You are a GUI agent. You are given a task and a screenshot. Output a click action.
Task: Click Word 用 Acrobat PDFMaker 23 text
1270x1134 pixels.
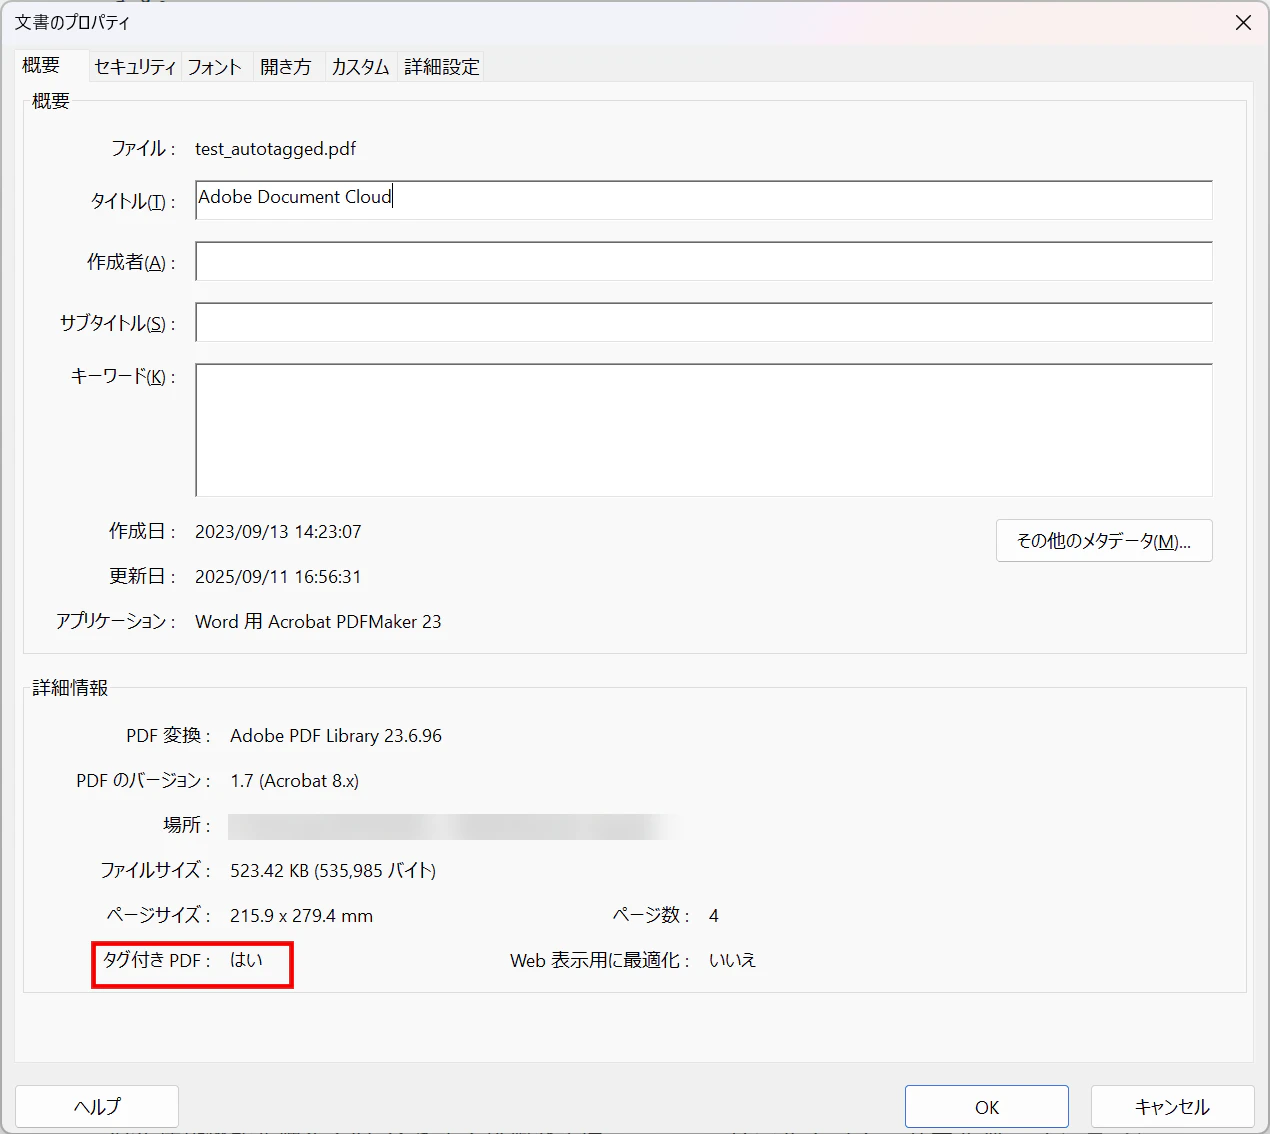[x=318, y=622]
